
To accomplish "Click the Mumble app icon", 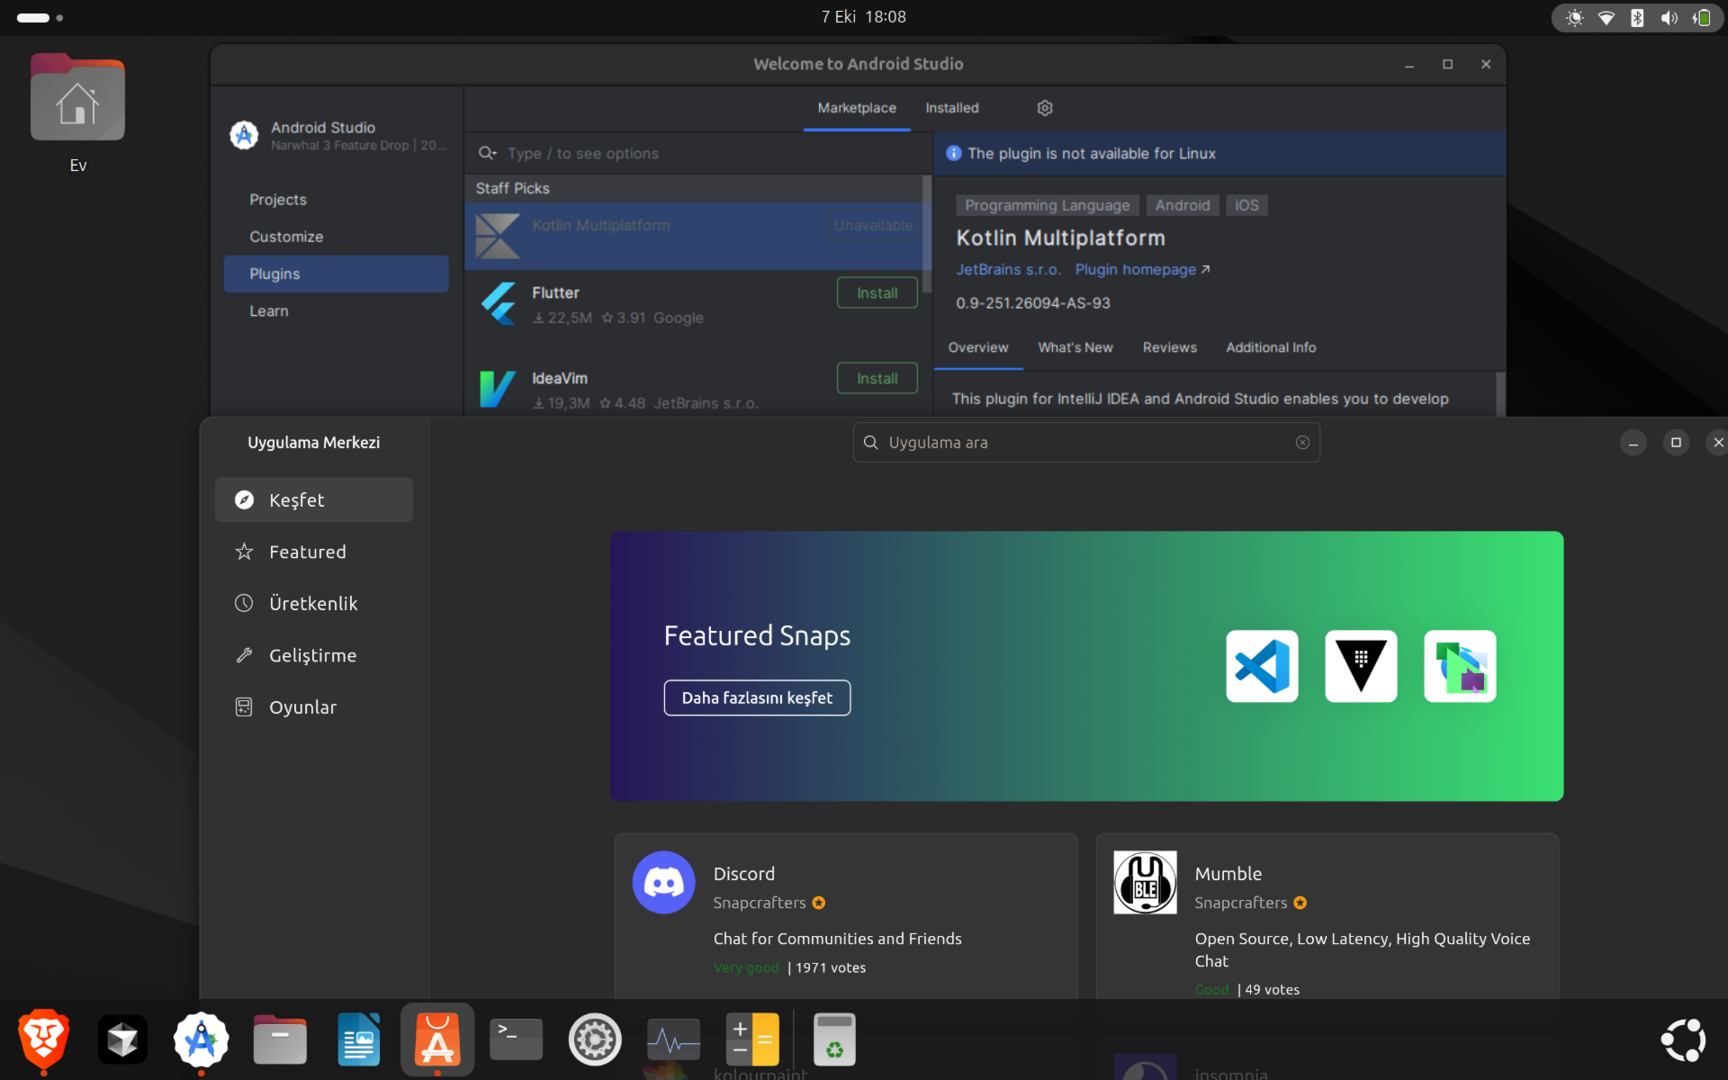I will 1145,882.
